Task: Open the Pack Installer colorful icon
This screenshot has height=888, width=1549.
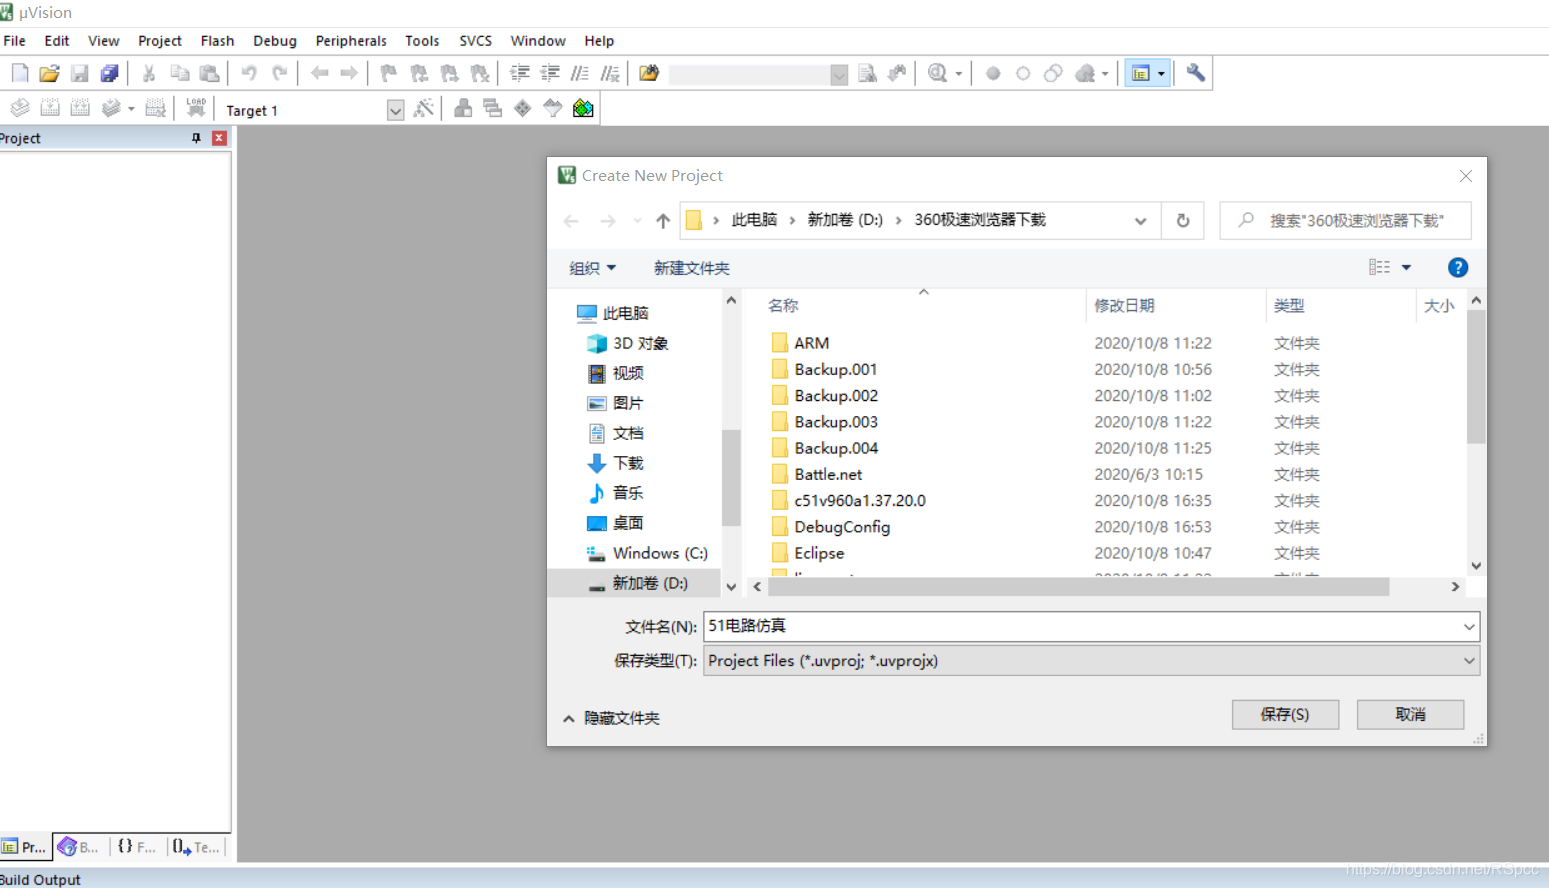Action: coord(583,108)
